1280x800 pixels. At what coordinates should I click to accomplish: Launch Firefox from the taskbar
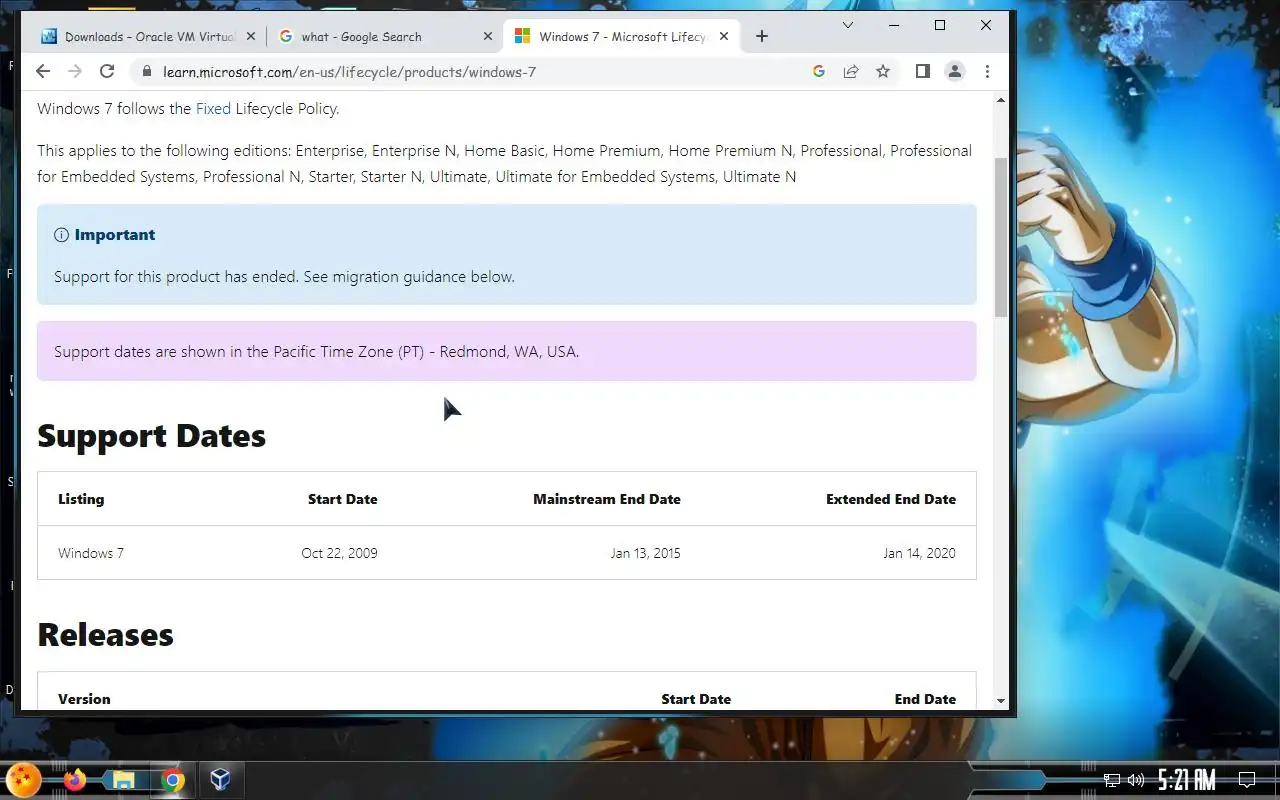pyautogui.click(x=75, y=780)
